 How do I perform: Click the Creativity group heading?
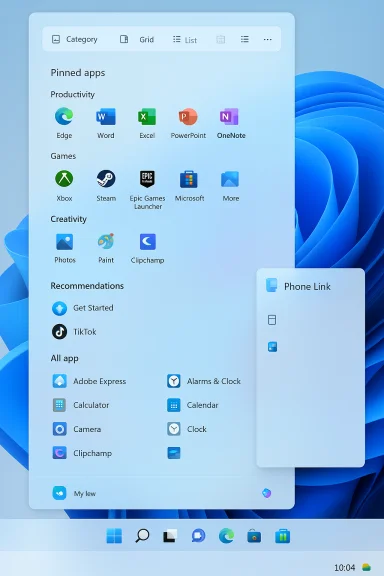click(x=68, y=219)
